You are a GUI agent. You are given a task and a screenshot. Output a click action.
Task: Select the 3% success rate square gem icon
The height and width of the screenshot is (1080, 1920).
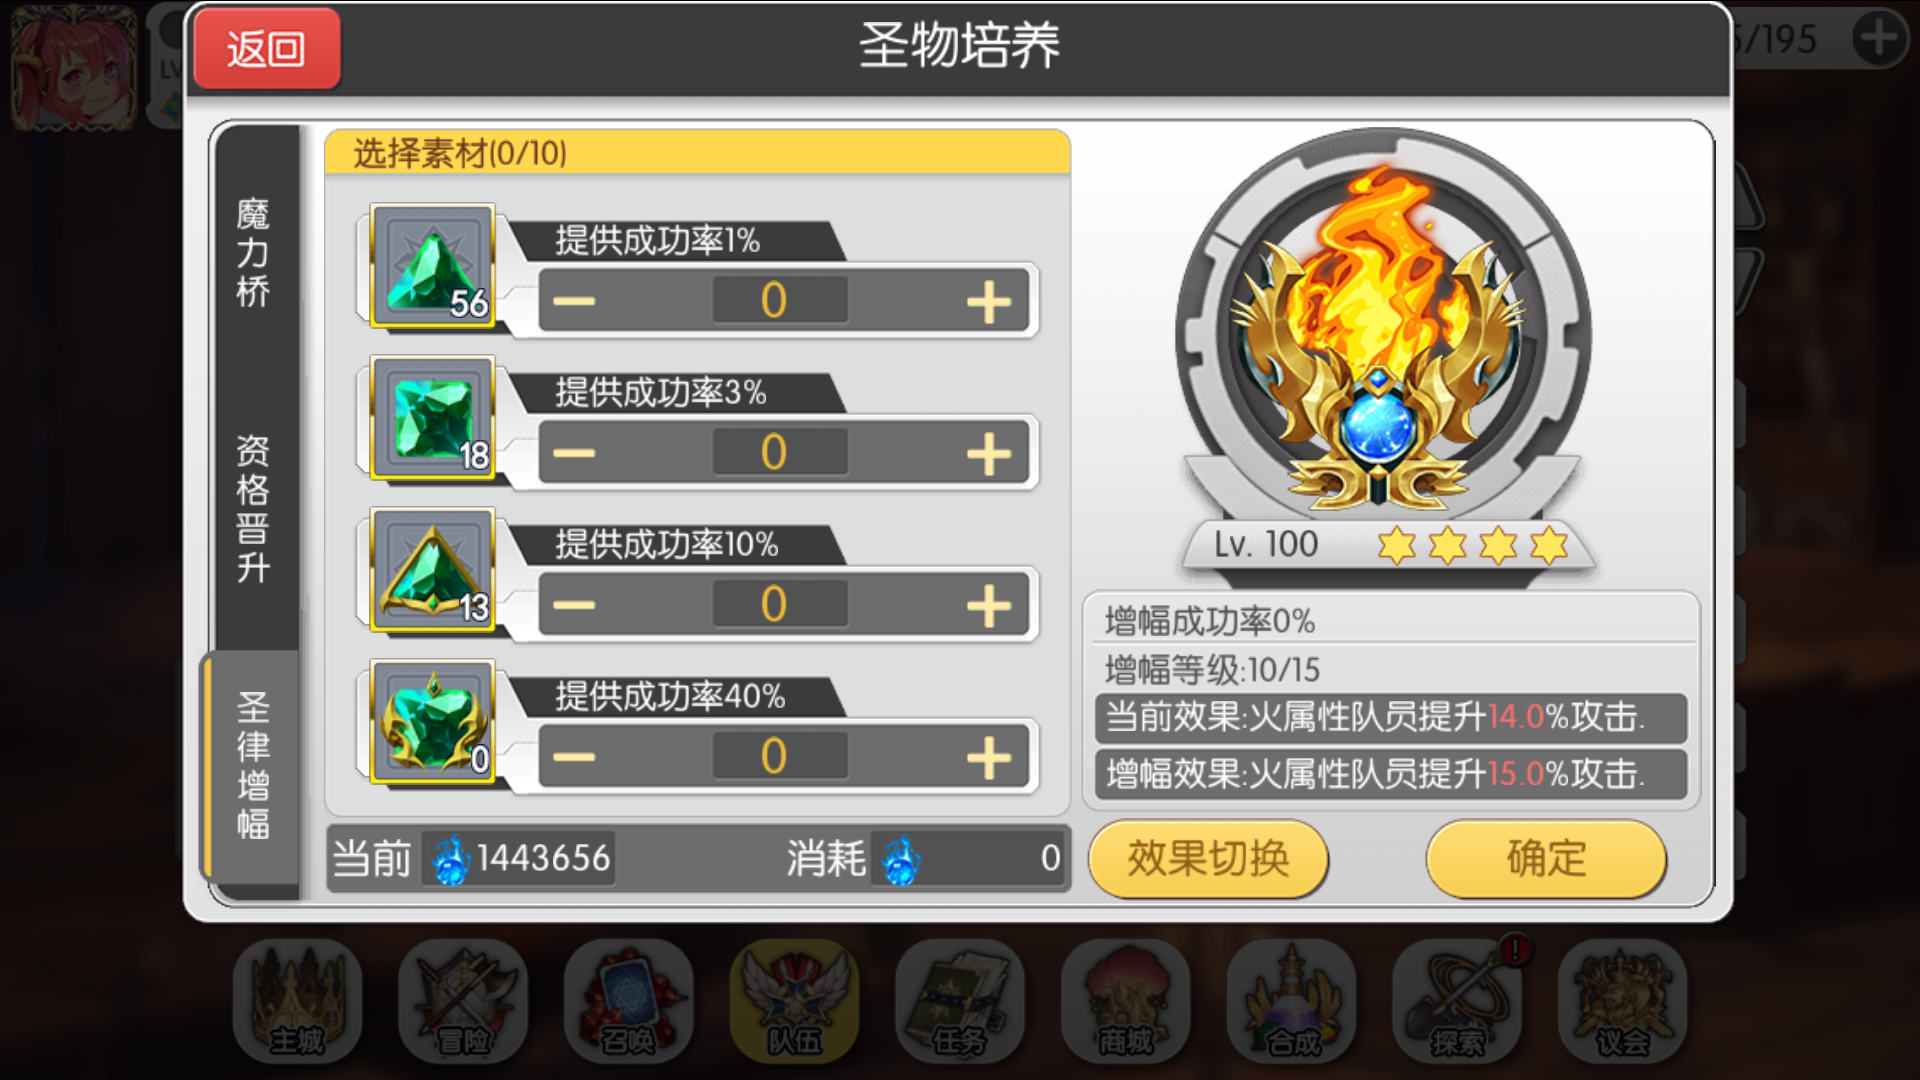433,418
